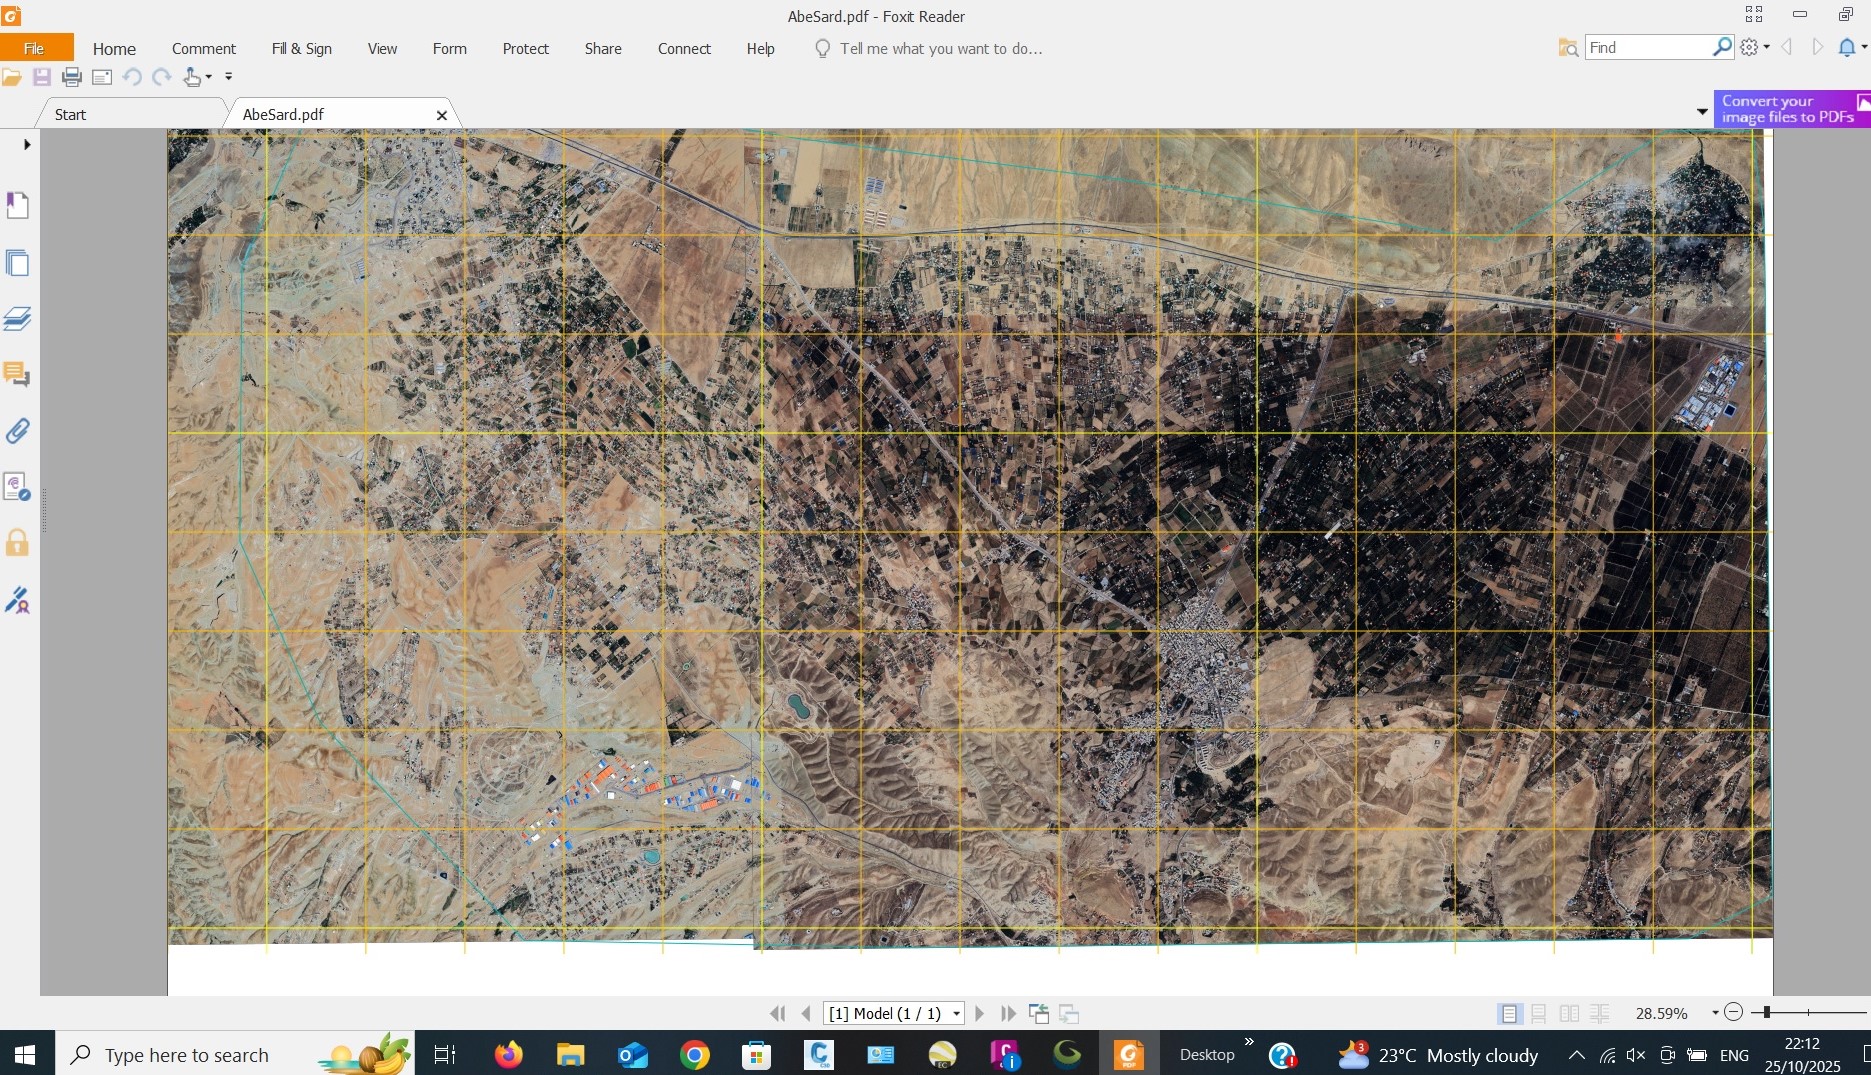Expand the navigation panel arrow
Image resolution: width=1871 pixels, height=1075 pixels.
[27, 145]
